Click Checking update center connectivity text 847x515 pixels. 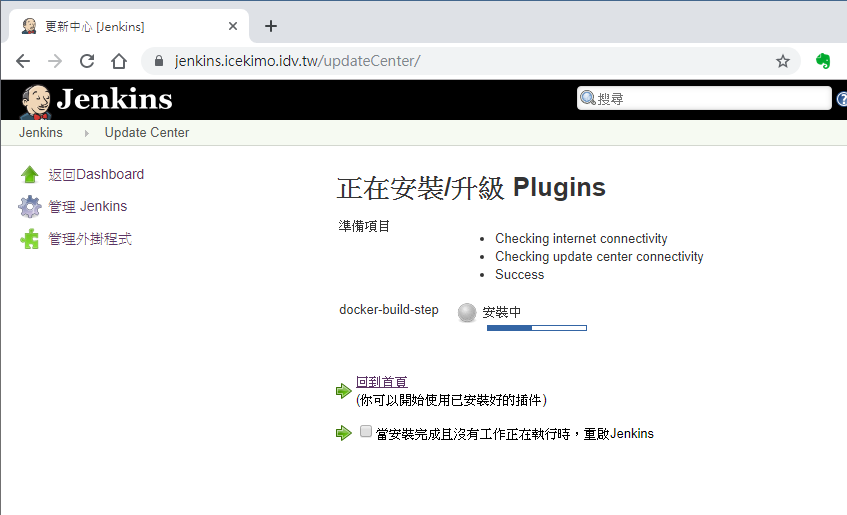pos(599,256)
